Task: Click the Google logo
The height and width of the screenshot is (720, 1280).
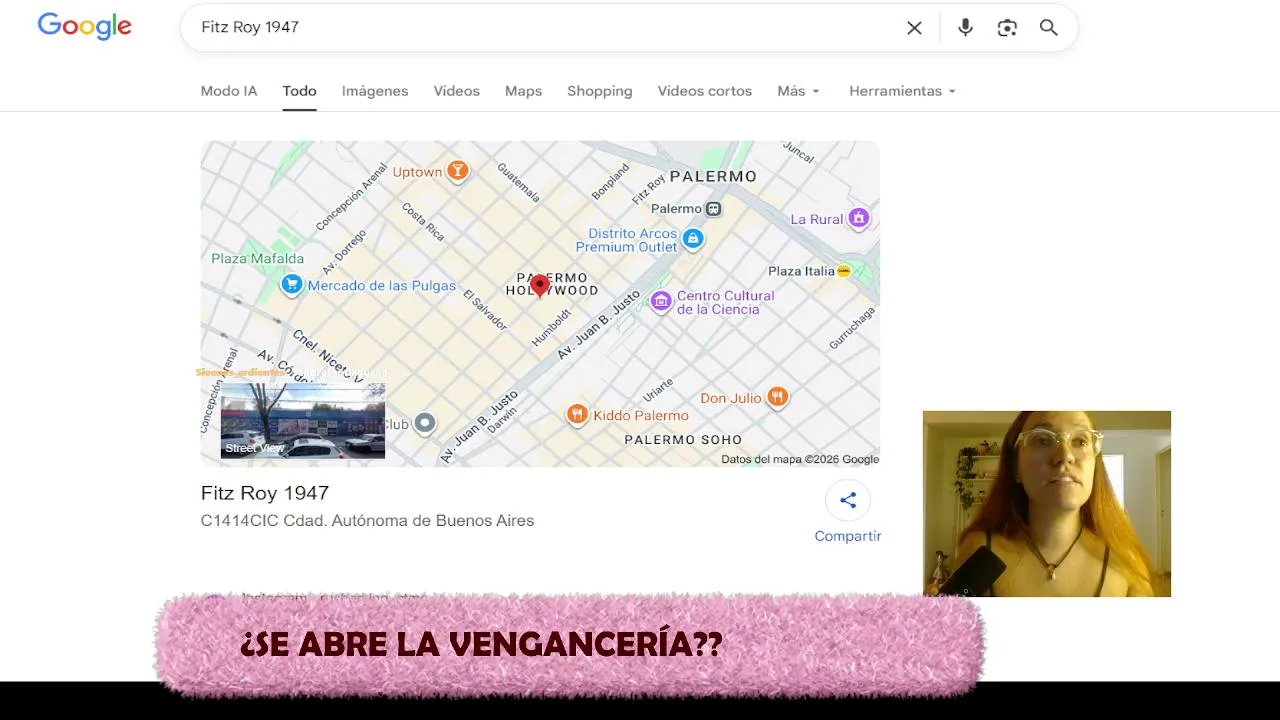Action: 84,27
